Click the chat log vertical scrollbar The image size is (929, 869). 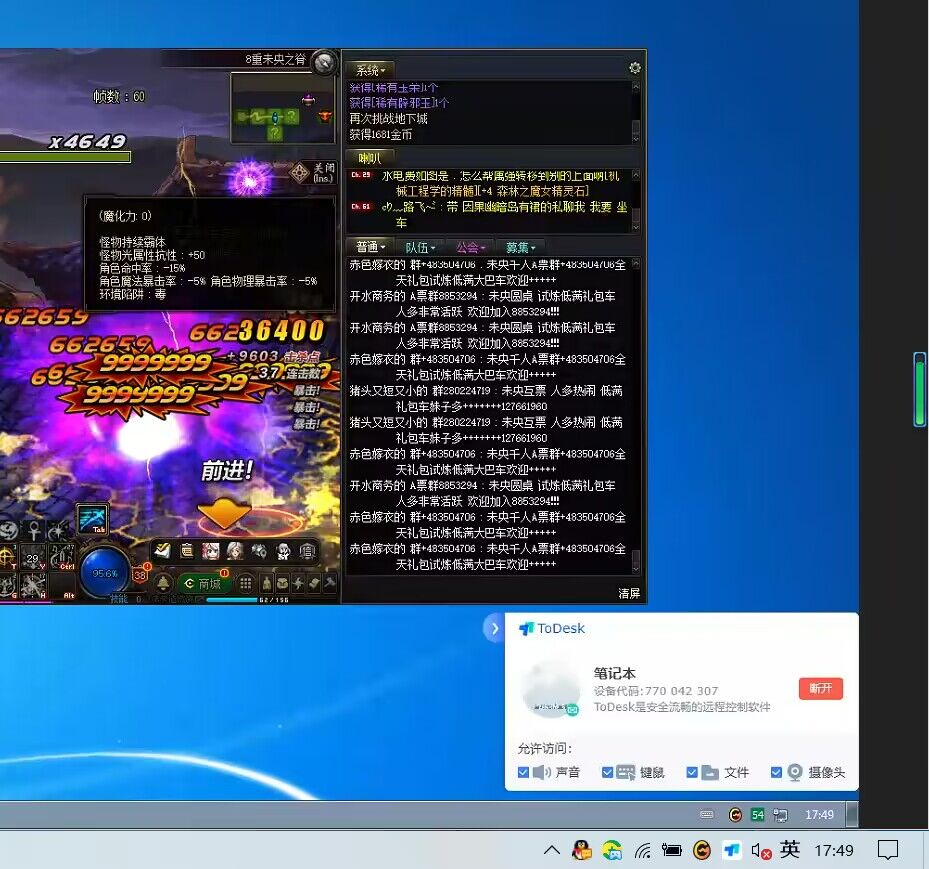pyautogui.click(x=636, y=416)
